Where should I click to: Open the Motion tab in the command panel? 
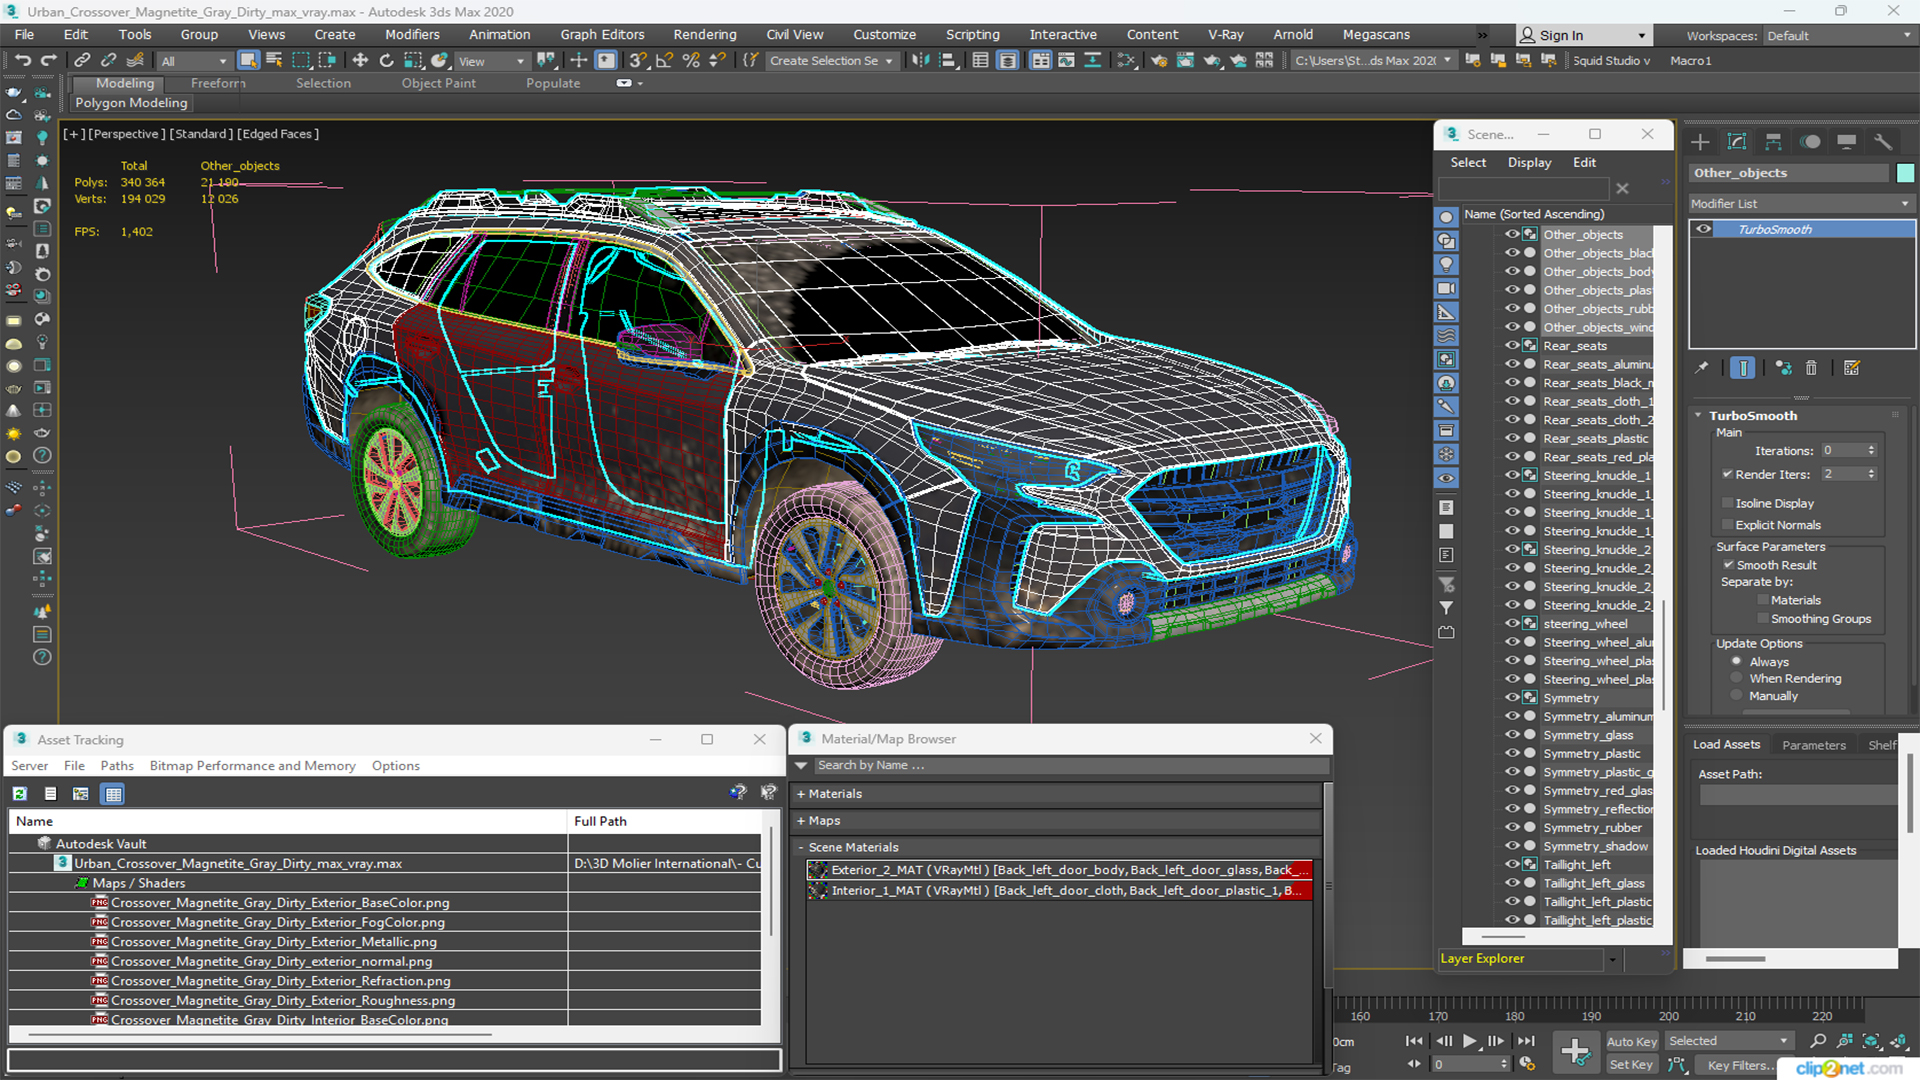click(1810, 142)
